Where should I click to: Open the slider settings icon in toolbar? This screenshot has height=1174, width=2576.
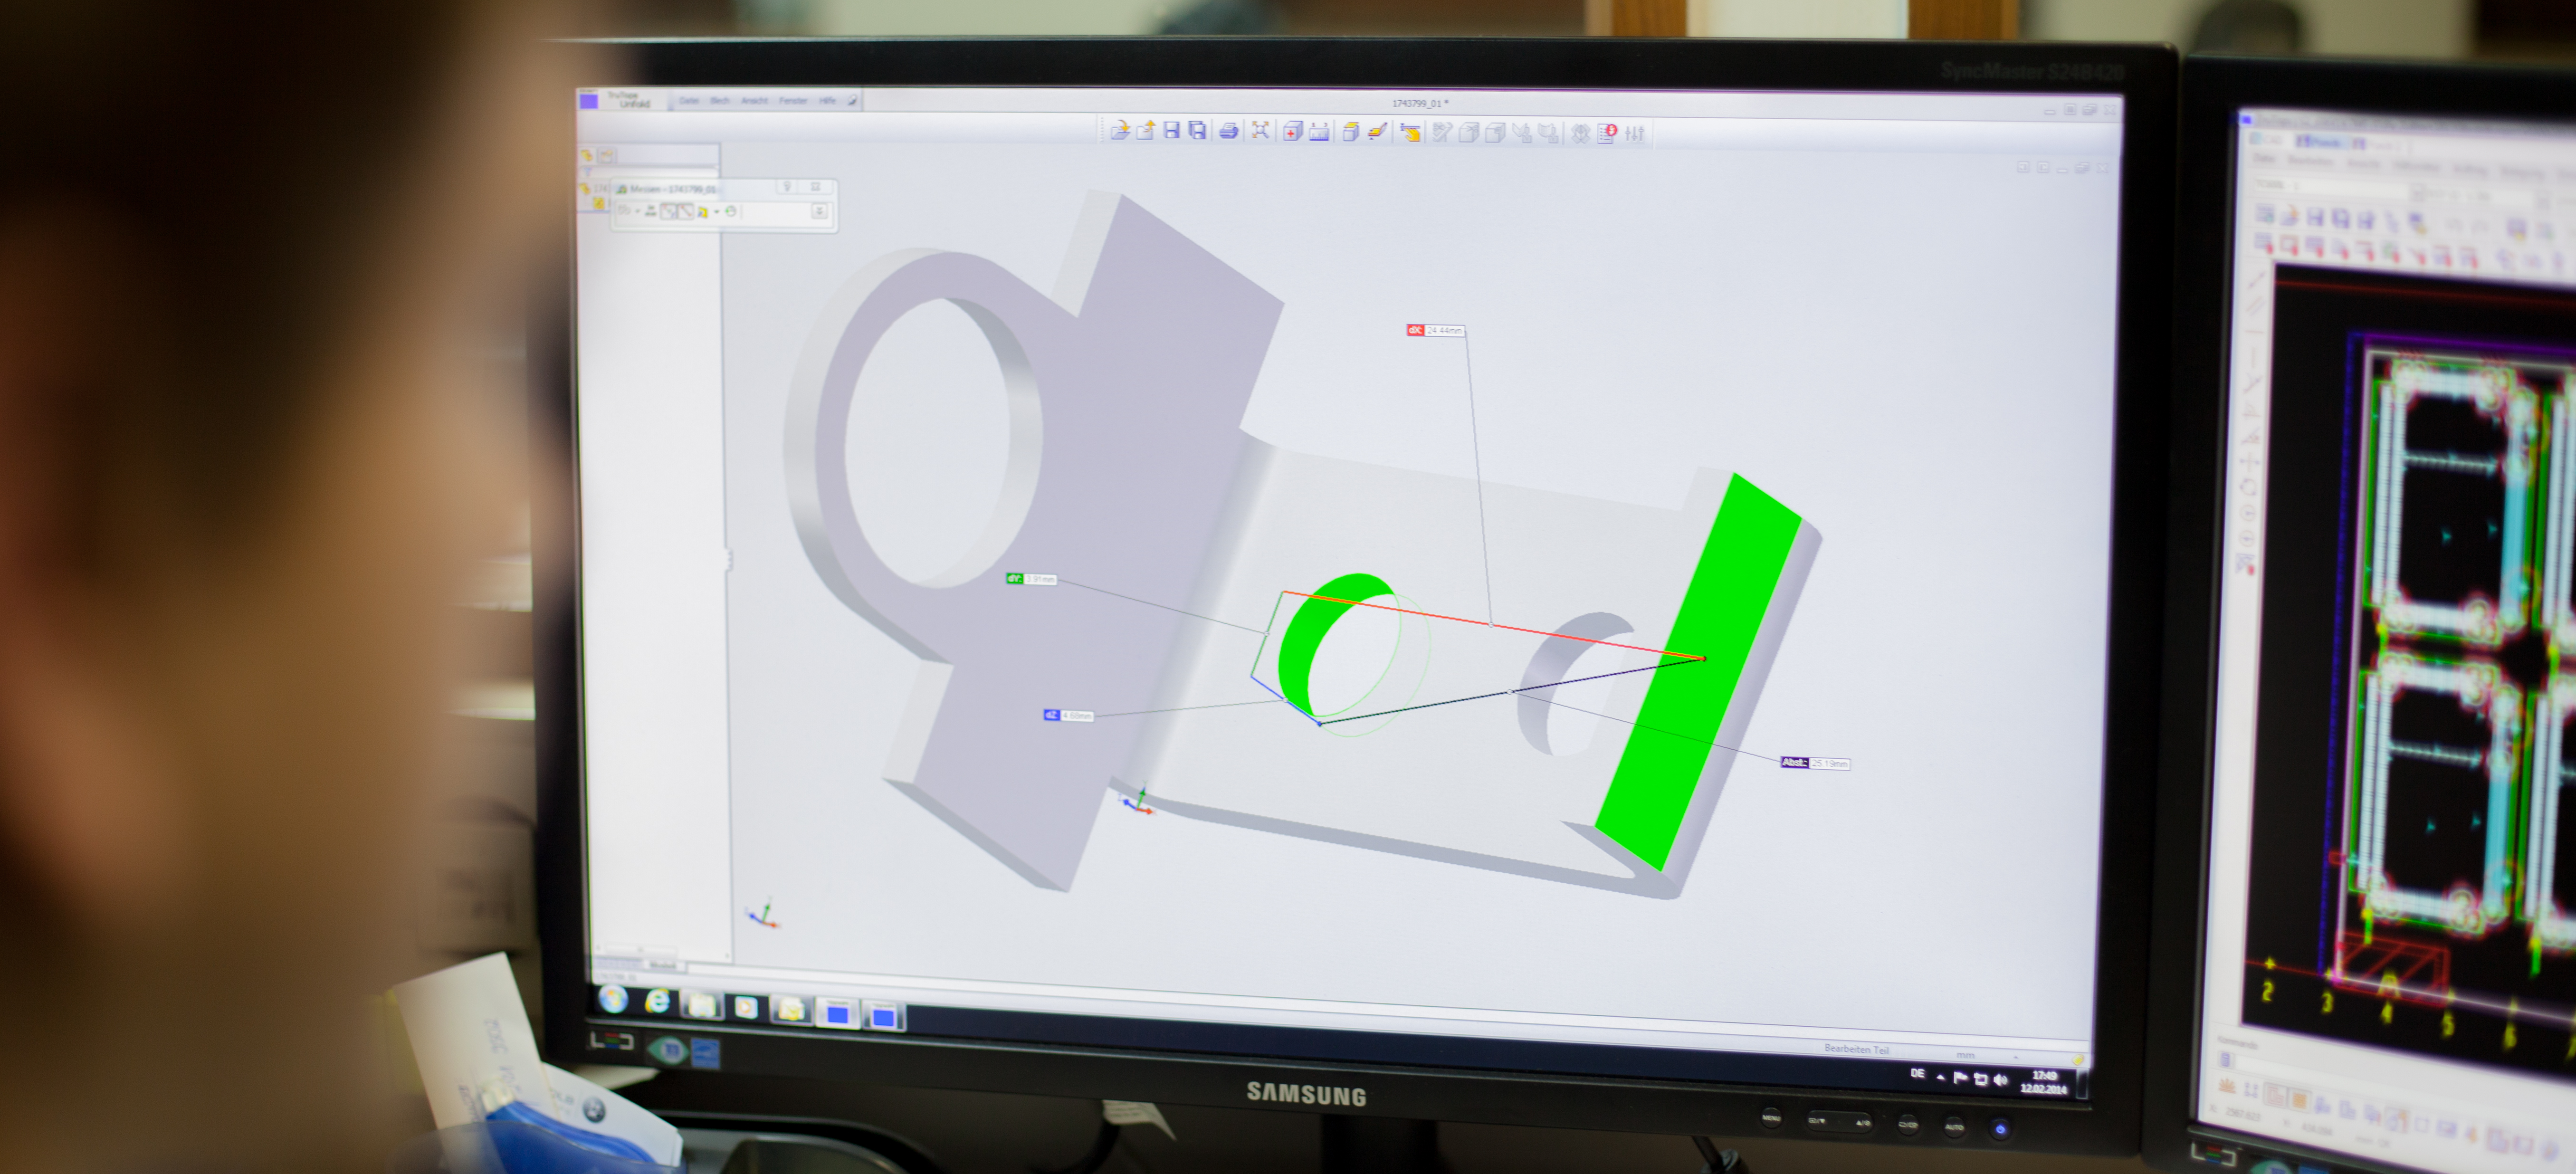click(x=1635, y=133)
